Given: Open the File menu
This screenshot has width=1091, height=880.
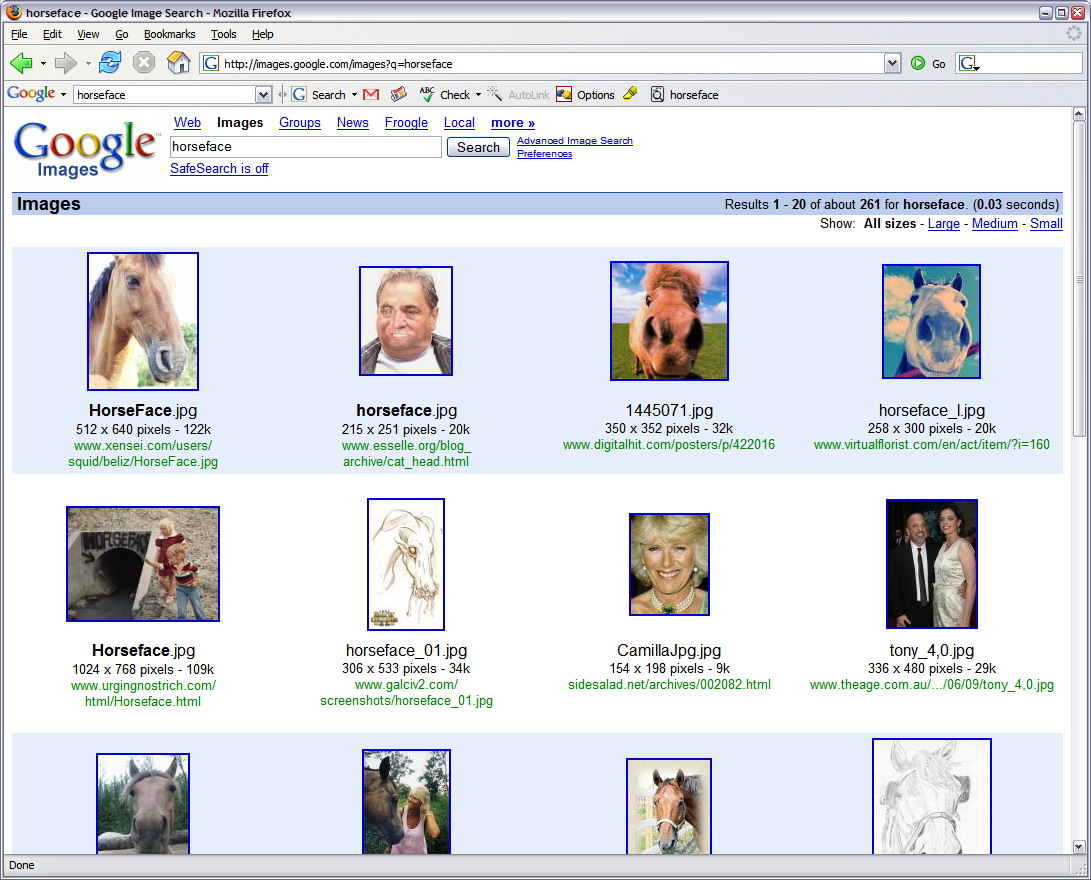Looking at the screenshot, I should pos(19,34).
